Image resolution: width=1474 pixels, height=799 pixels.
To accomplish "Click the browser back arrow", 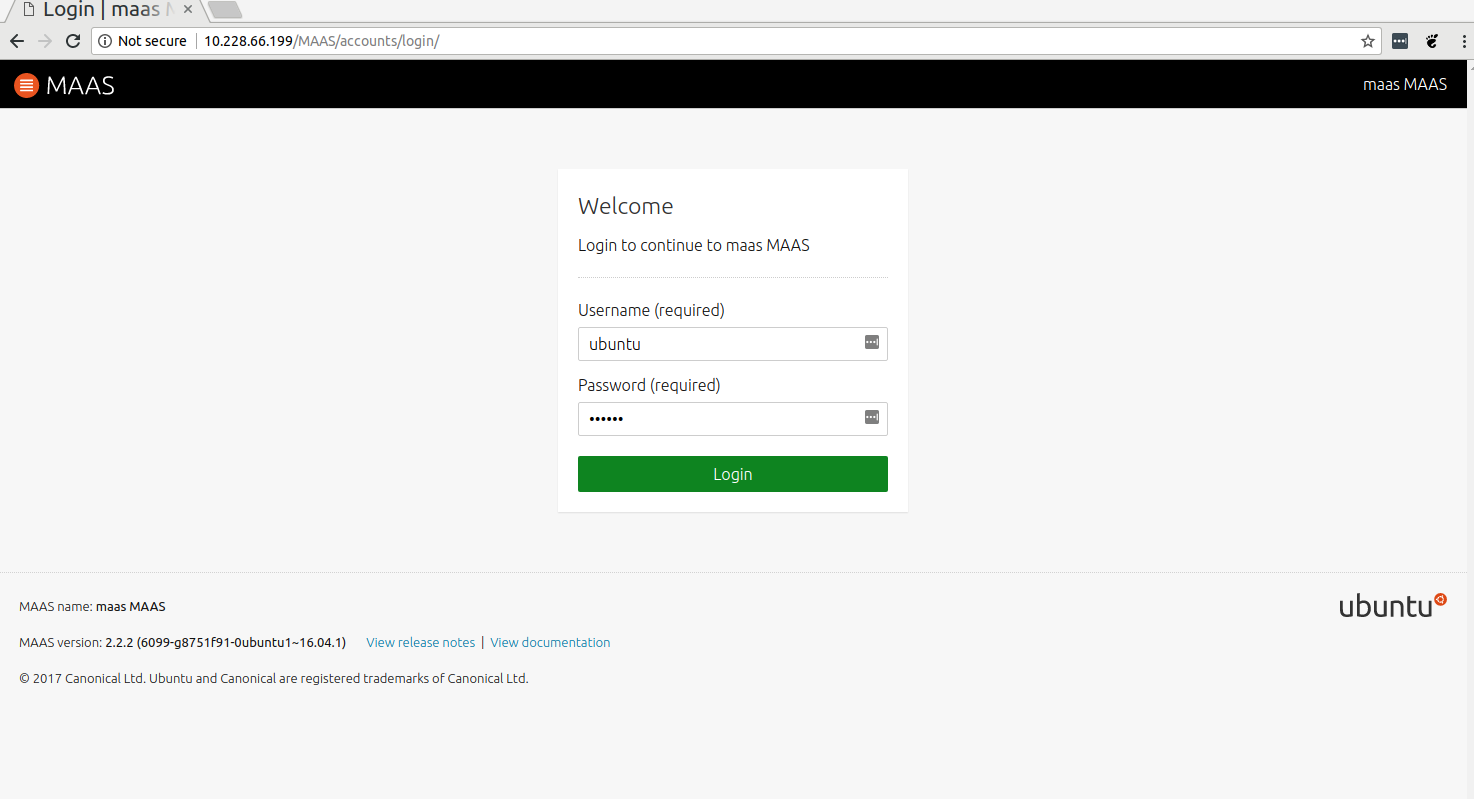I will tap(16, 41).
